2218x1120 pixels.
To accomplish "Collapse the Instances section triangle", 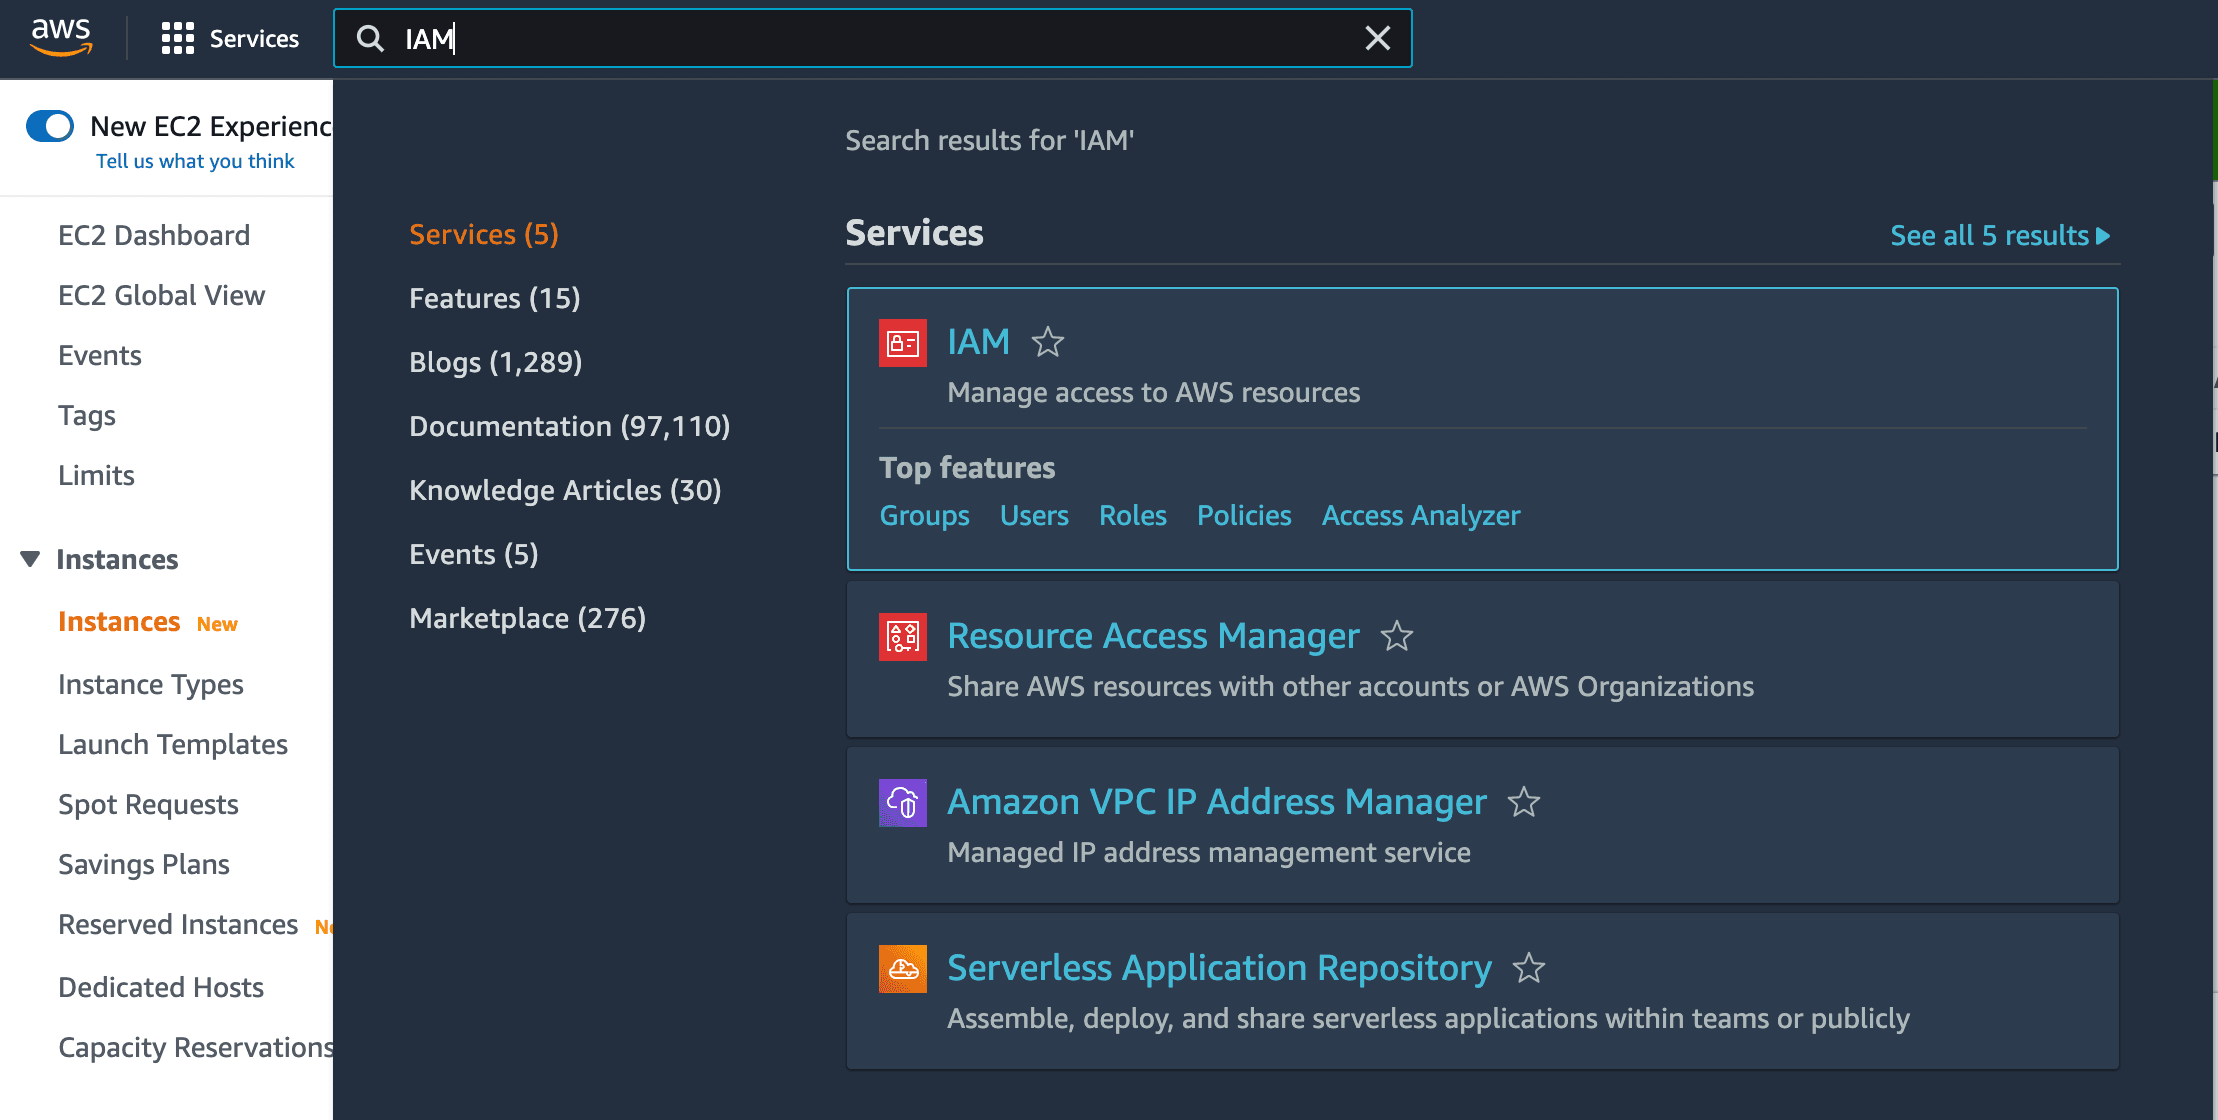I will tap(29, 558).
